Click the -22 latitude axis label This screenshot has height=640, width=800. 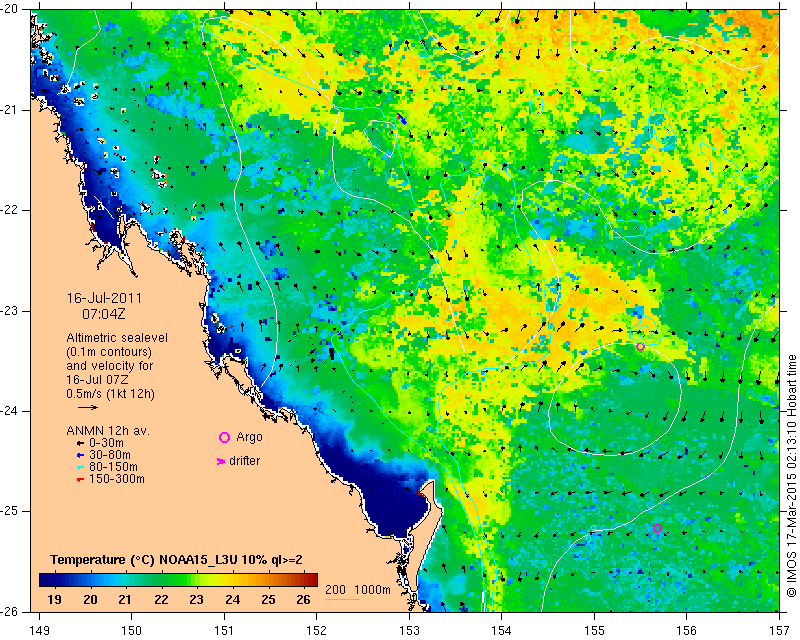(9, 210)
